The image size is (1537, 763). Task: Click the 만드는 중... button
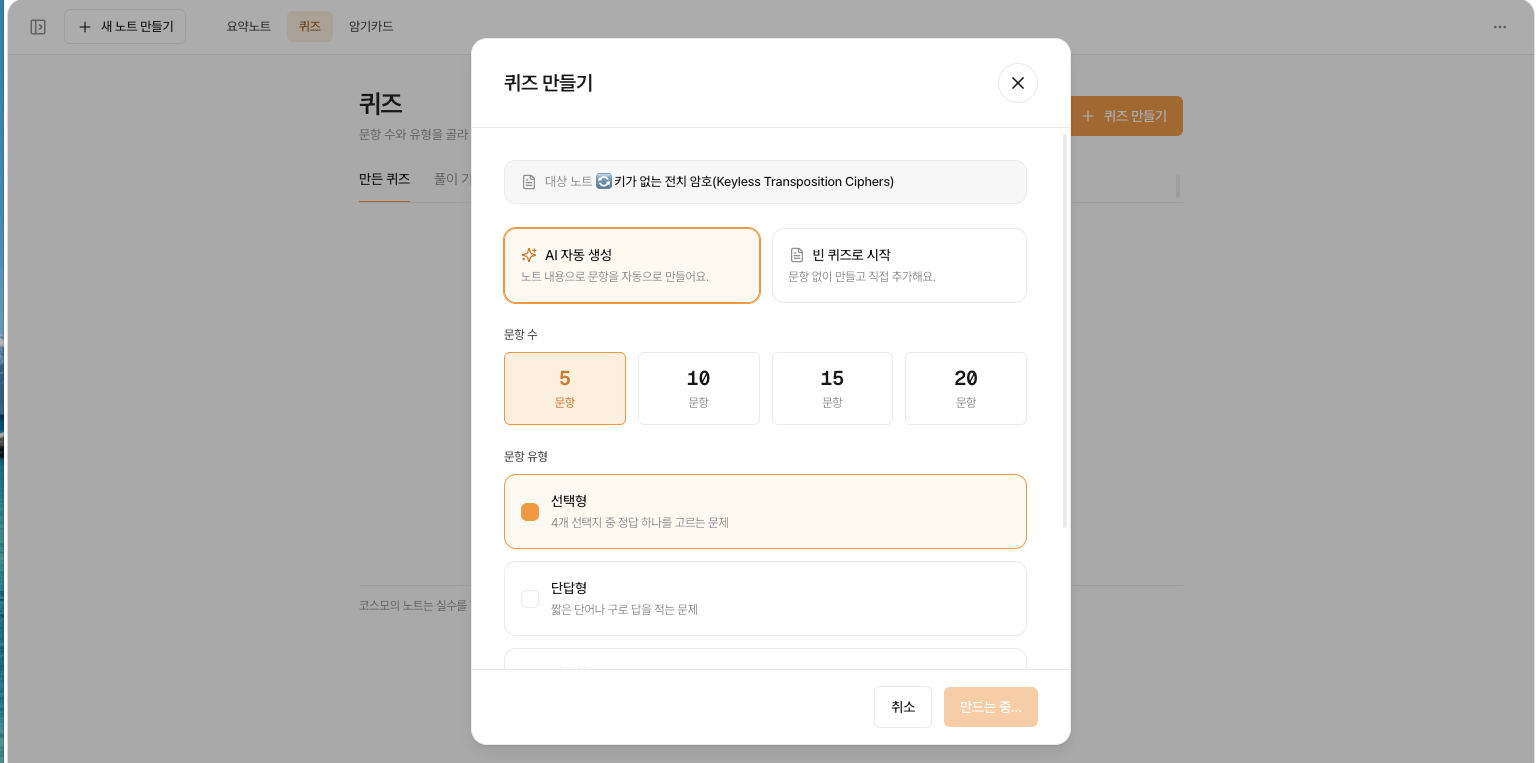pyautogui.click(x=991, y=706)
